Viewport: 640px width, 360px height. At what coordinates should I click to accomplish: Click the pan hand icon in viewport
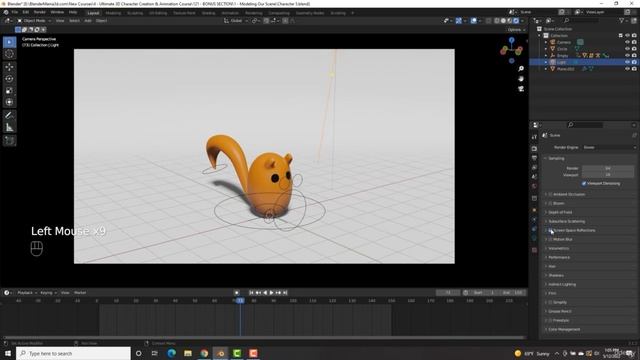tap(521, 79)
